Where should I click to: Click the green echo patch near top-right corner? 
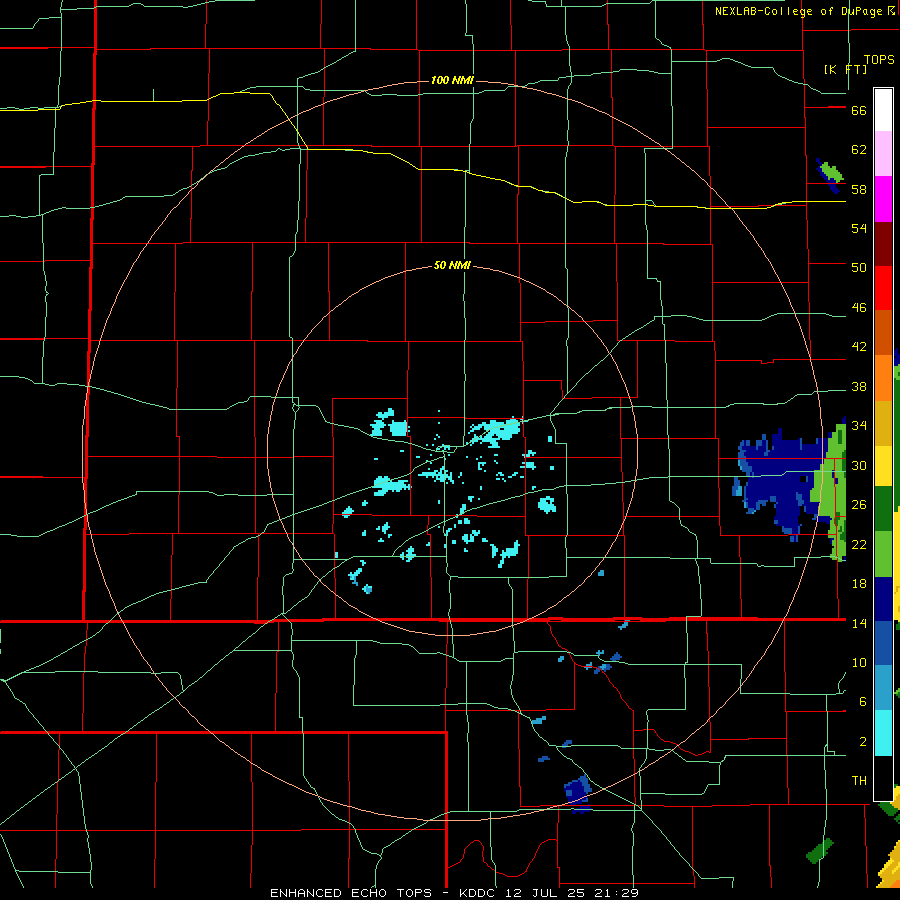831,171
